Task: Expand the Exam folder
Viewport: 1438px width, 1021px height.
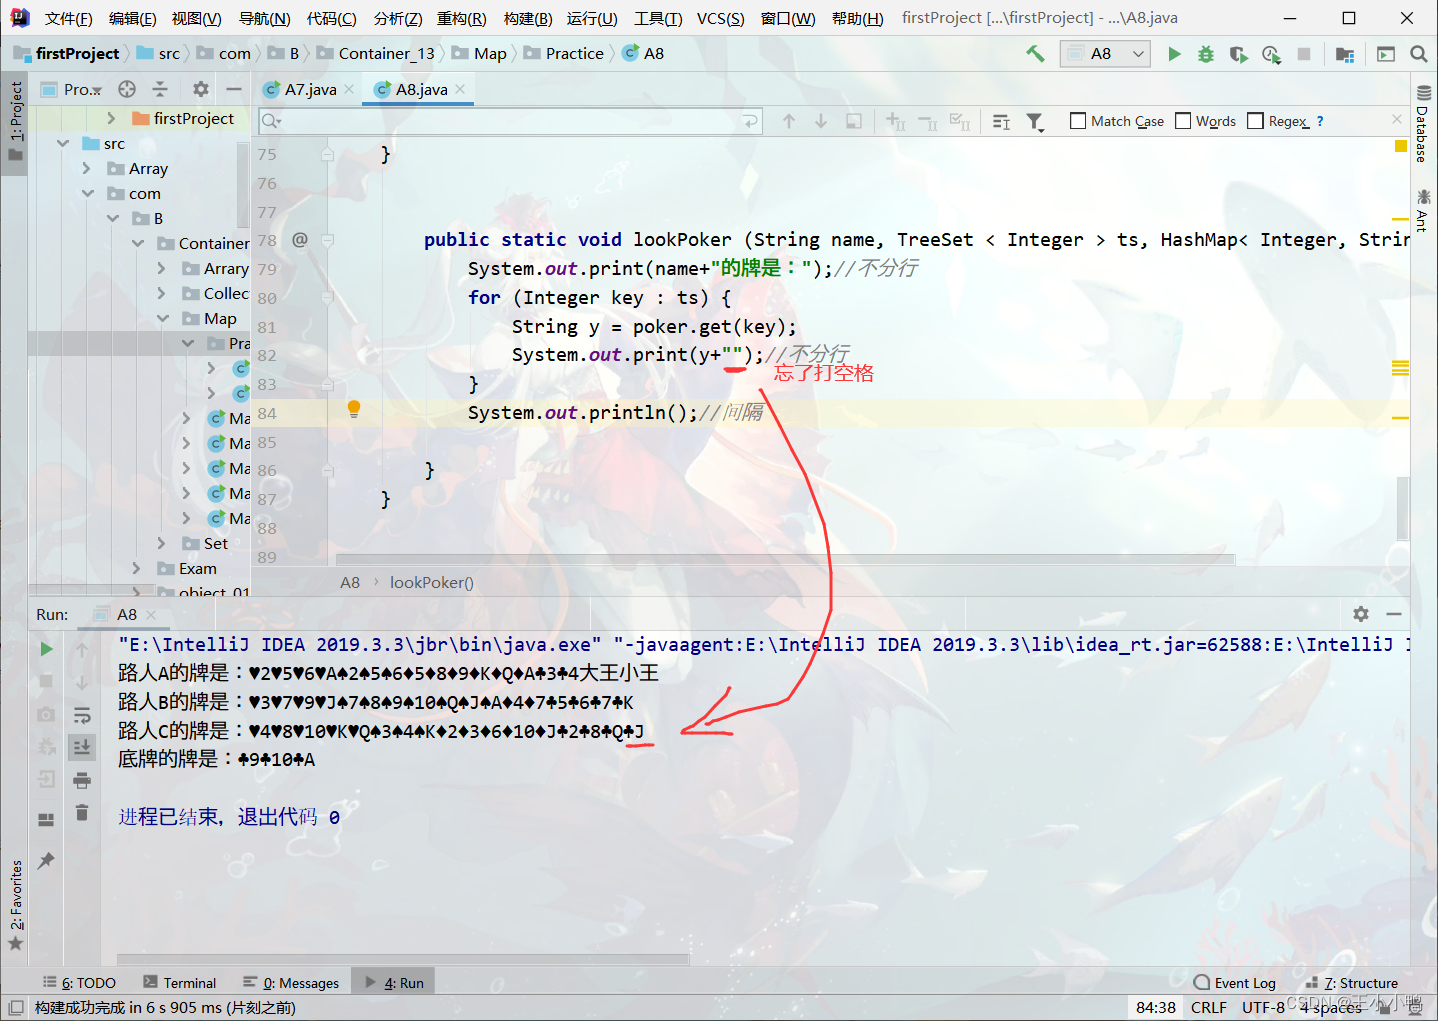Action: pyautogui.click(x=137, y=569)
